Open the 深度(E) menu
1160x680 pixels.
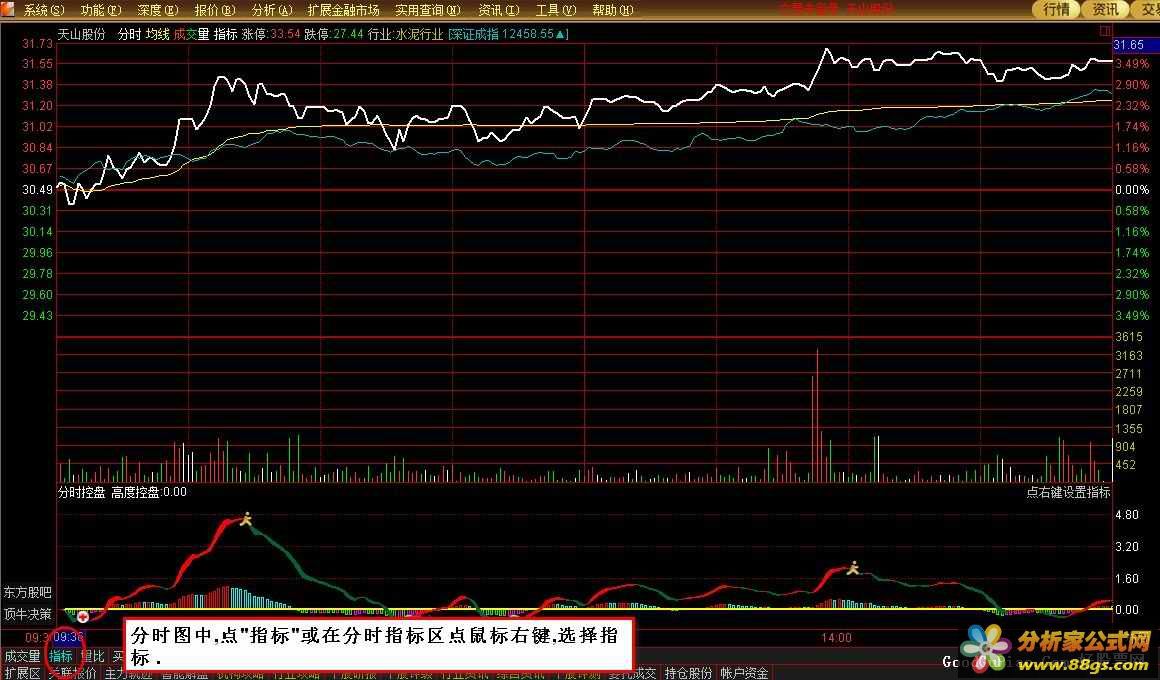tap(158, 10)
